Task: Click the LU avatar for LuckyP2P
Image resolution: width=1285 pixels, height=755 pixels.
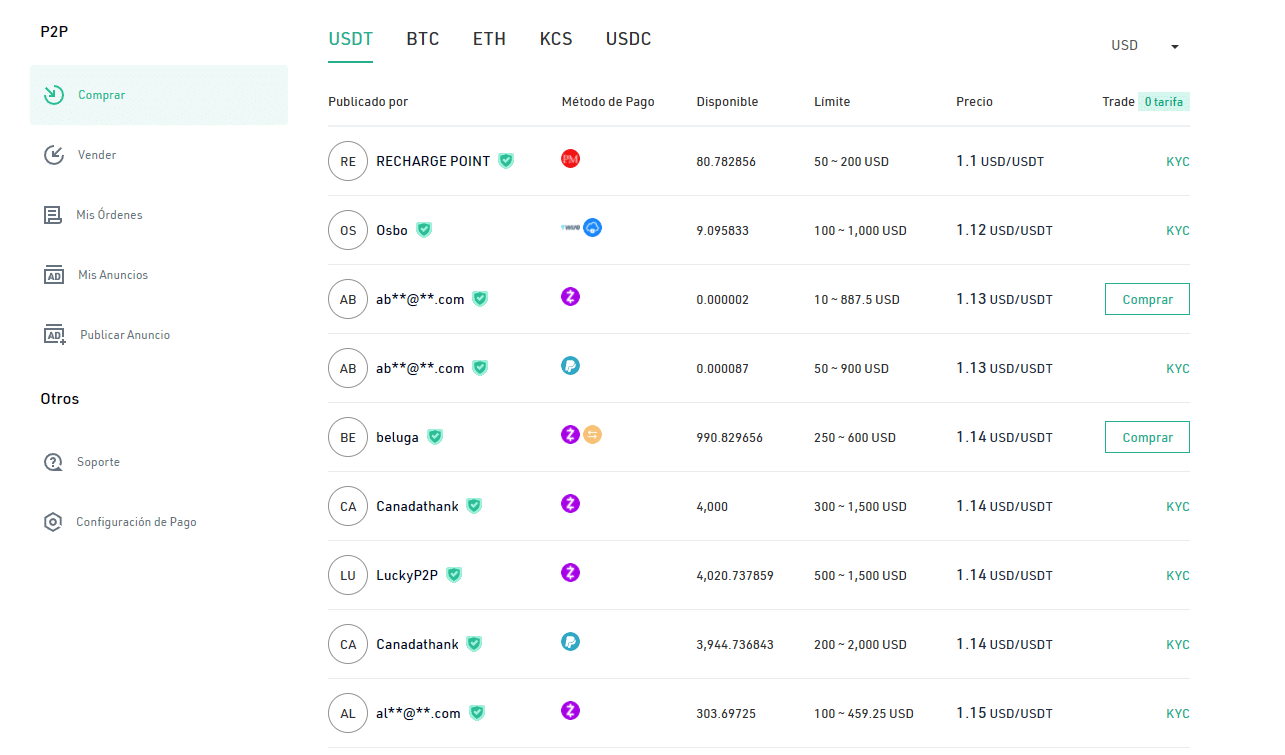Action: click(x=348, y=575)
